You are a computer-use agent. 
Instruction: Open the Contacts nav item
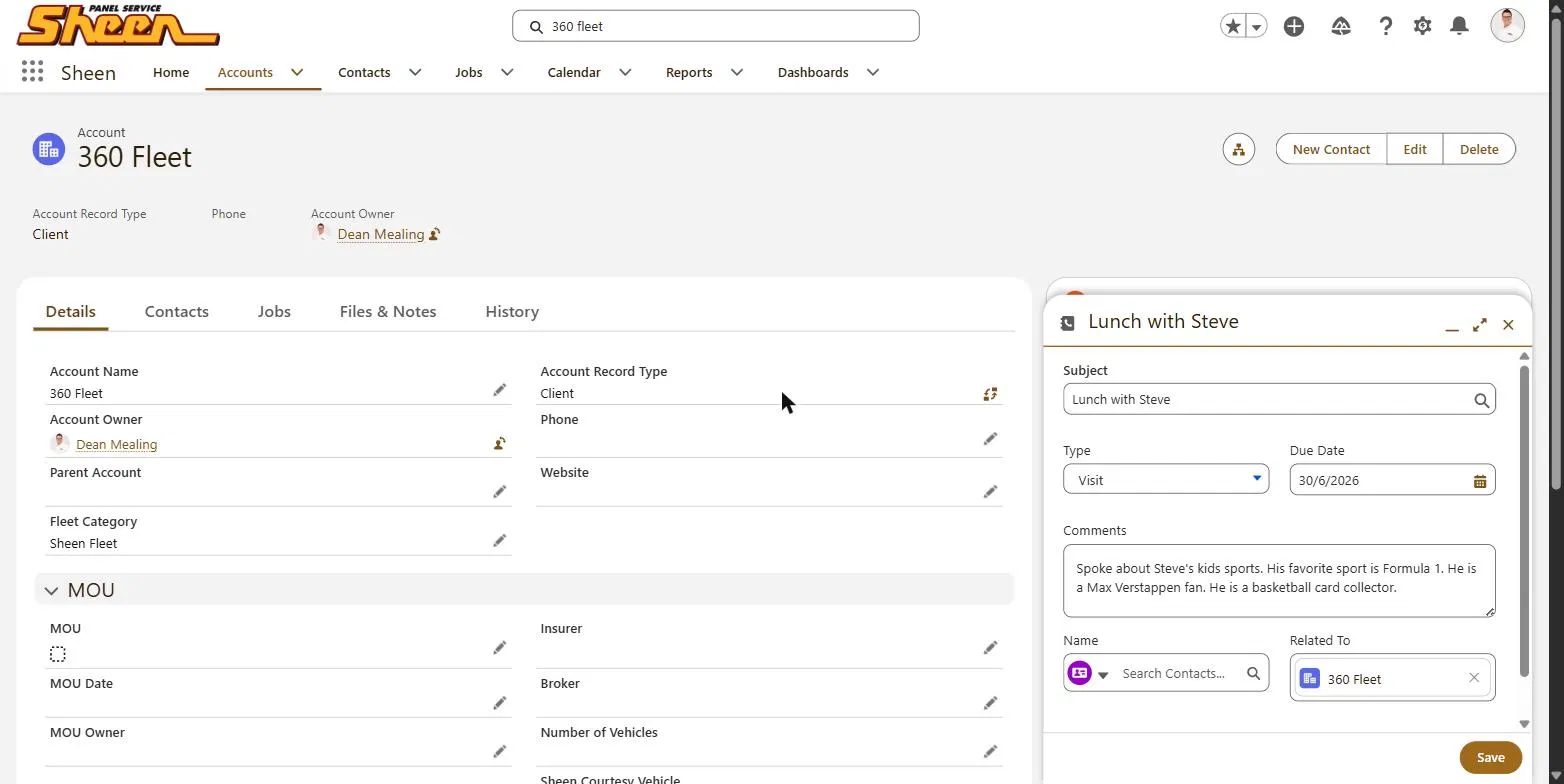(x=364, y=72)
